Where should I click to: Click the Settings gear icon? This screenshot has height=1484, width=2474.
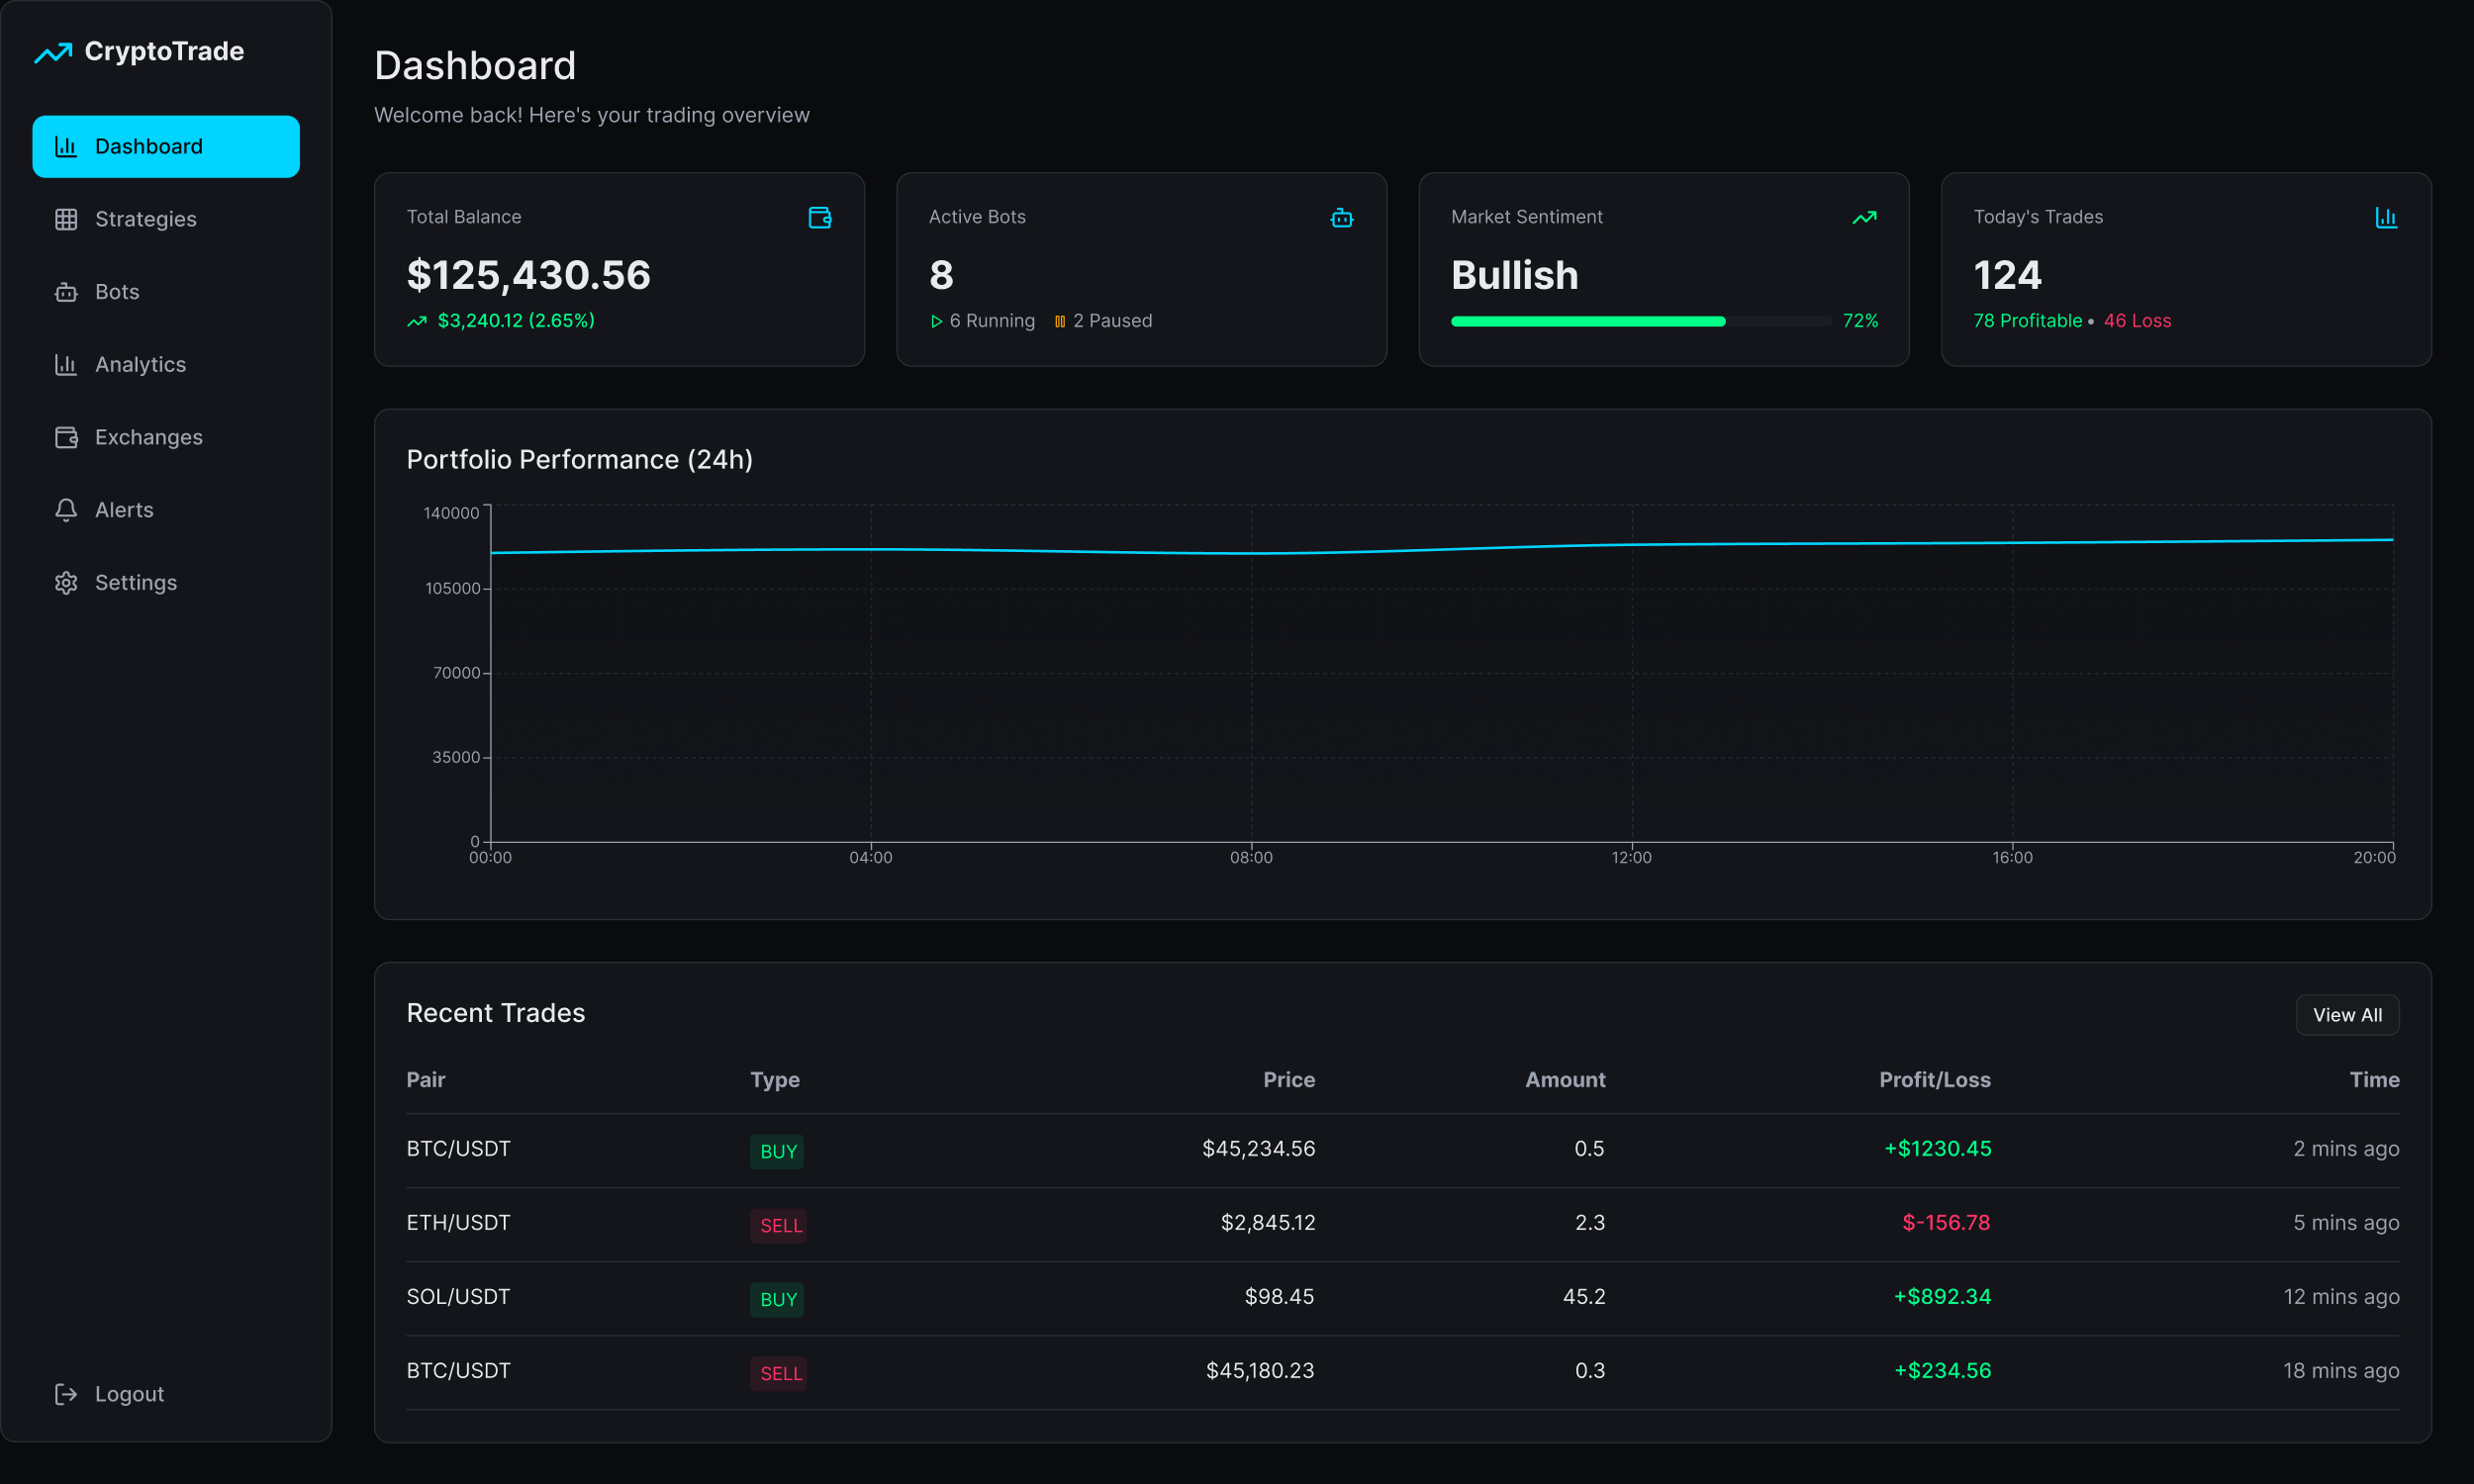(66, 583)
